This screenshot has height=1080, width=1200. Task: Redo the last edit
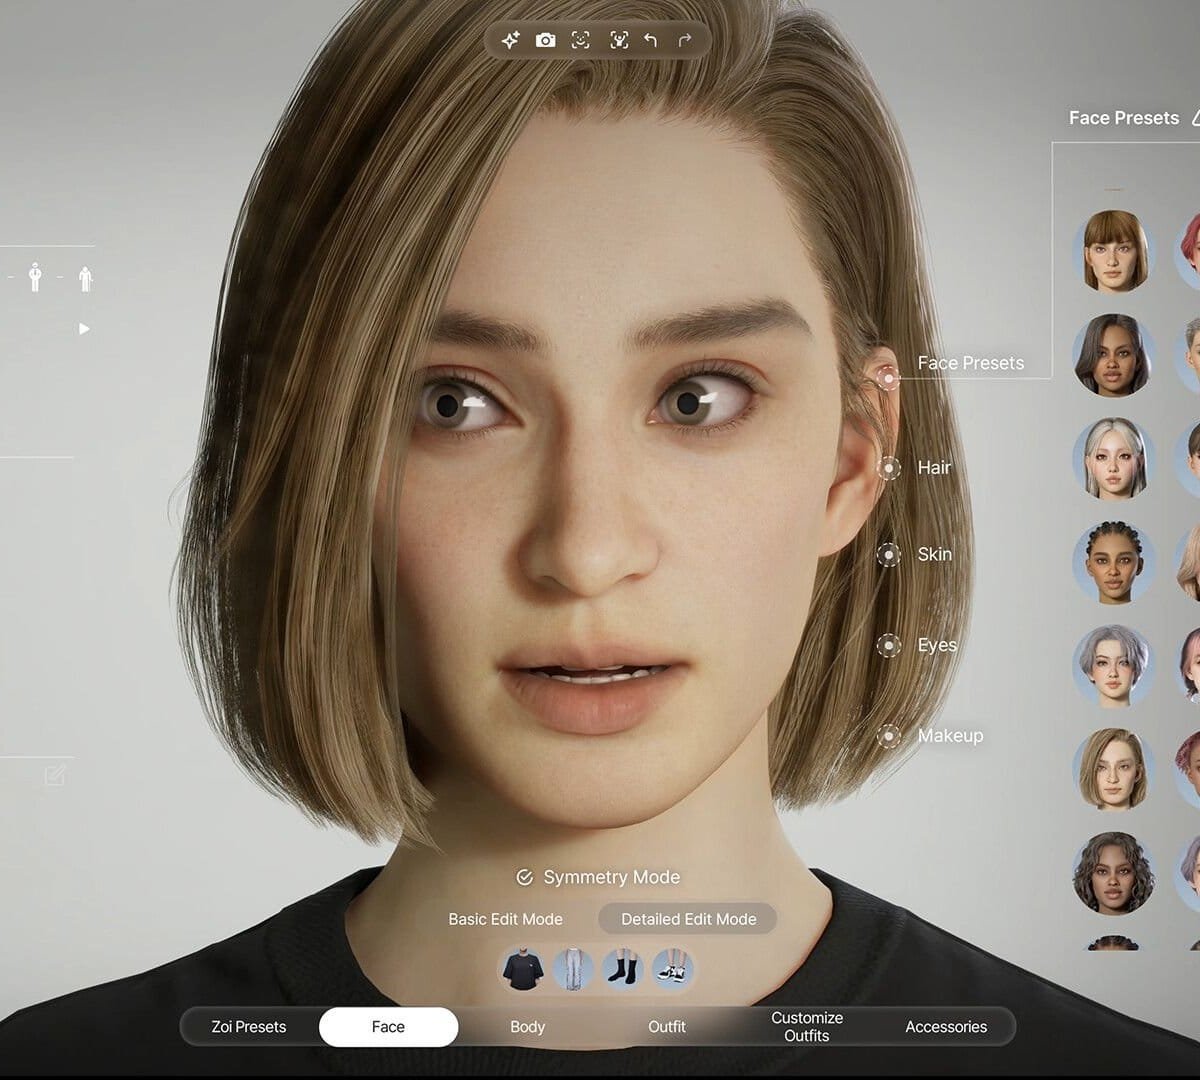point(685,40)
